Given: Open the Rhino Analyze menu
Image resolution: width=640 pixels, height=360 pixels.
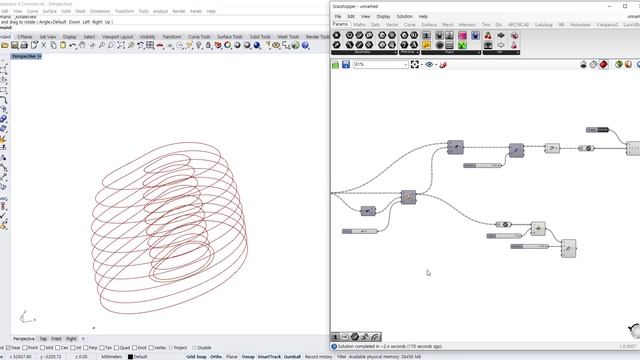Looking at the screenshot, I should pyautogui.click(x=160, y=11).
